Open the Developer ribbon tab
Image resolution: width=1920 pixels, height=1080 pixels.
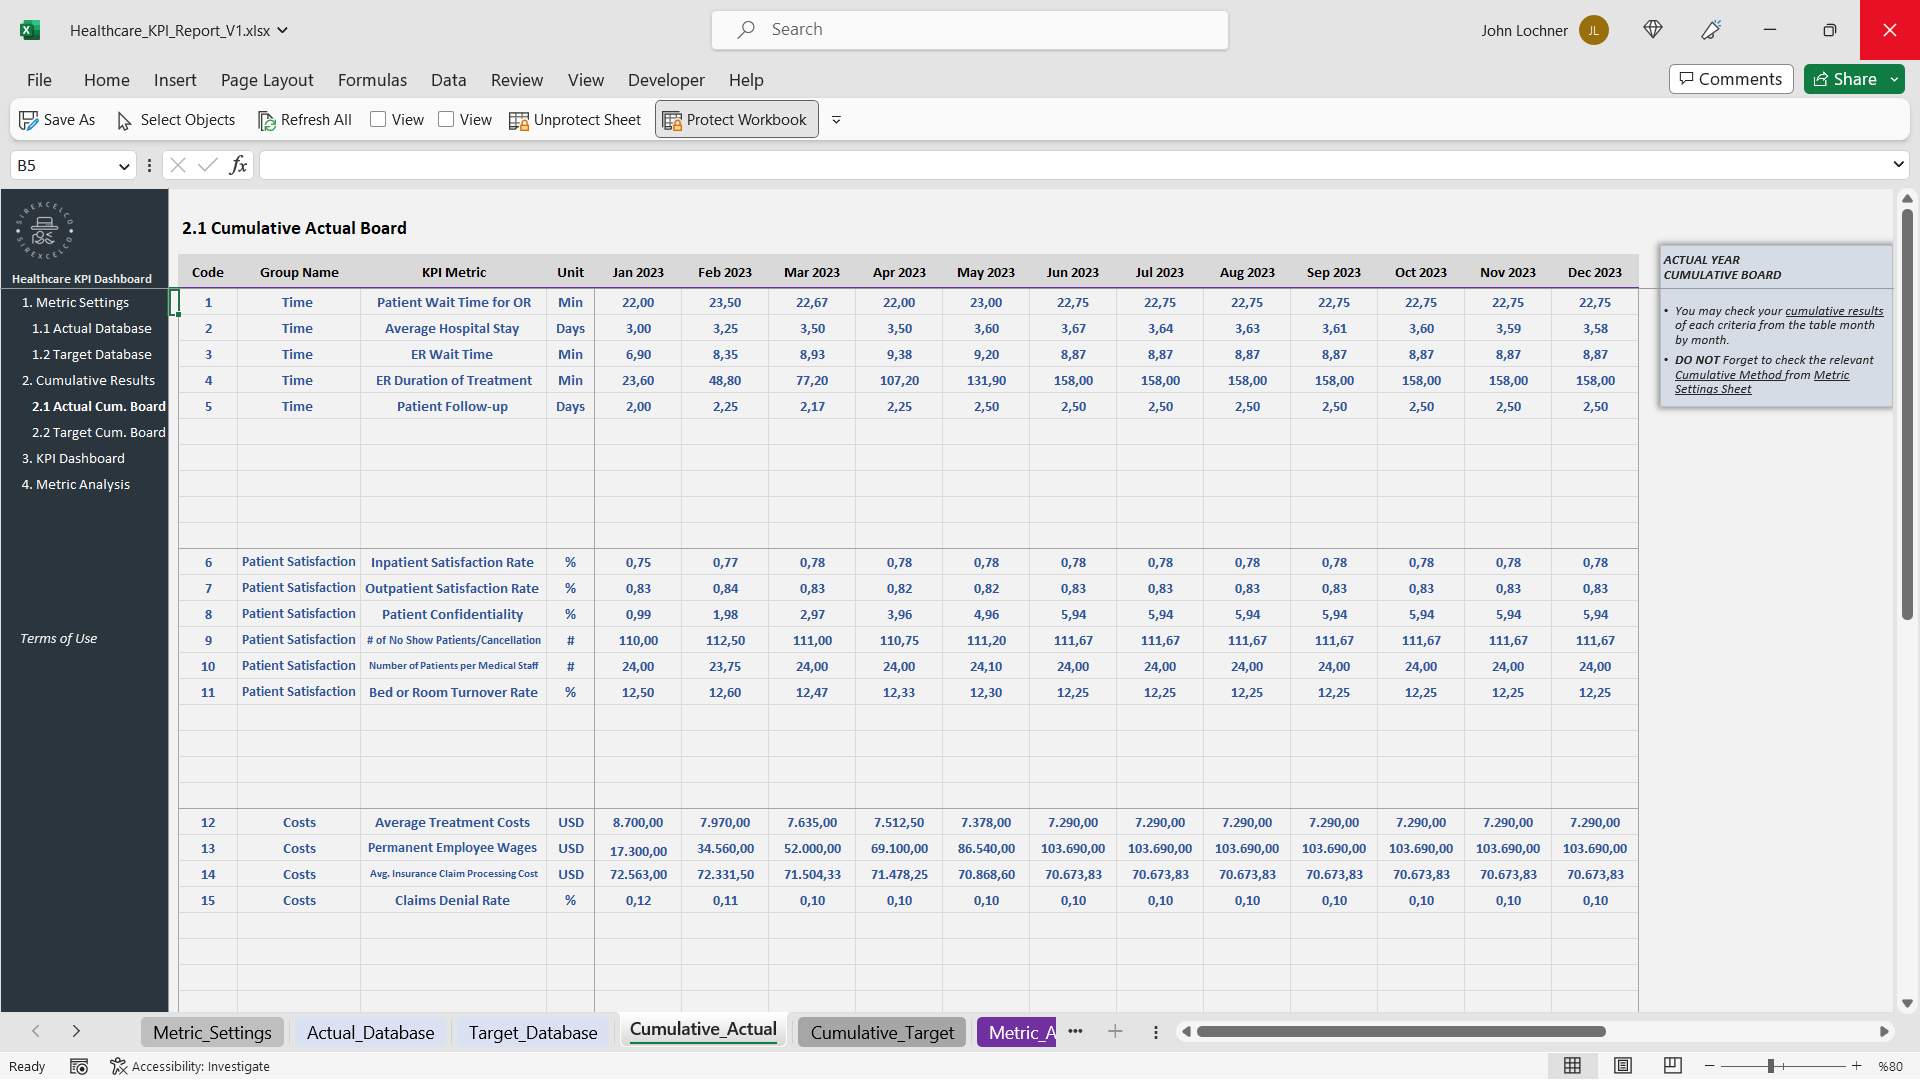tap(666, 80)
